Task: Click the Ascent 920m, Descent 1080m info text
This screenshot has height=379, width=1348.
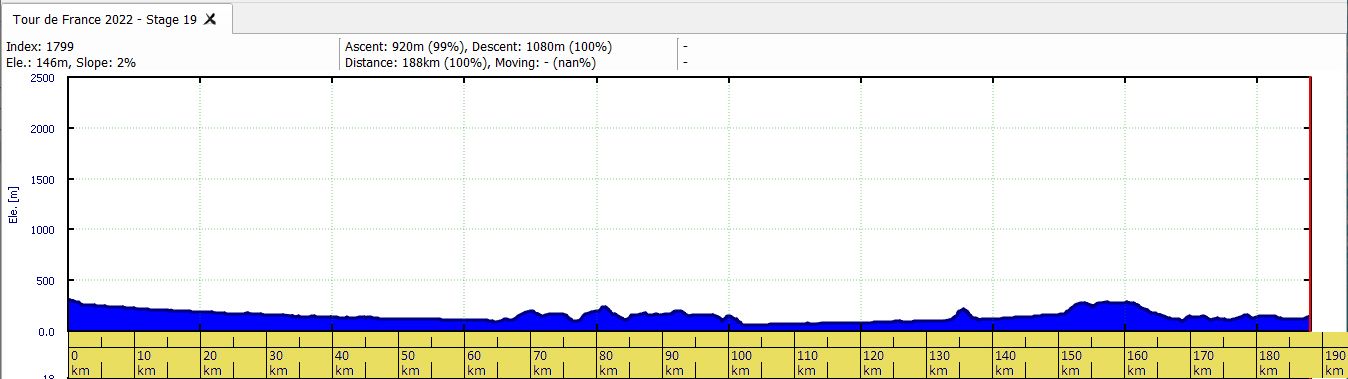Action: pos(478,47)
